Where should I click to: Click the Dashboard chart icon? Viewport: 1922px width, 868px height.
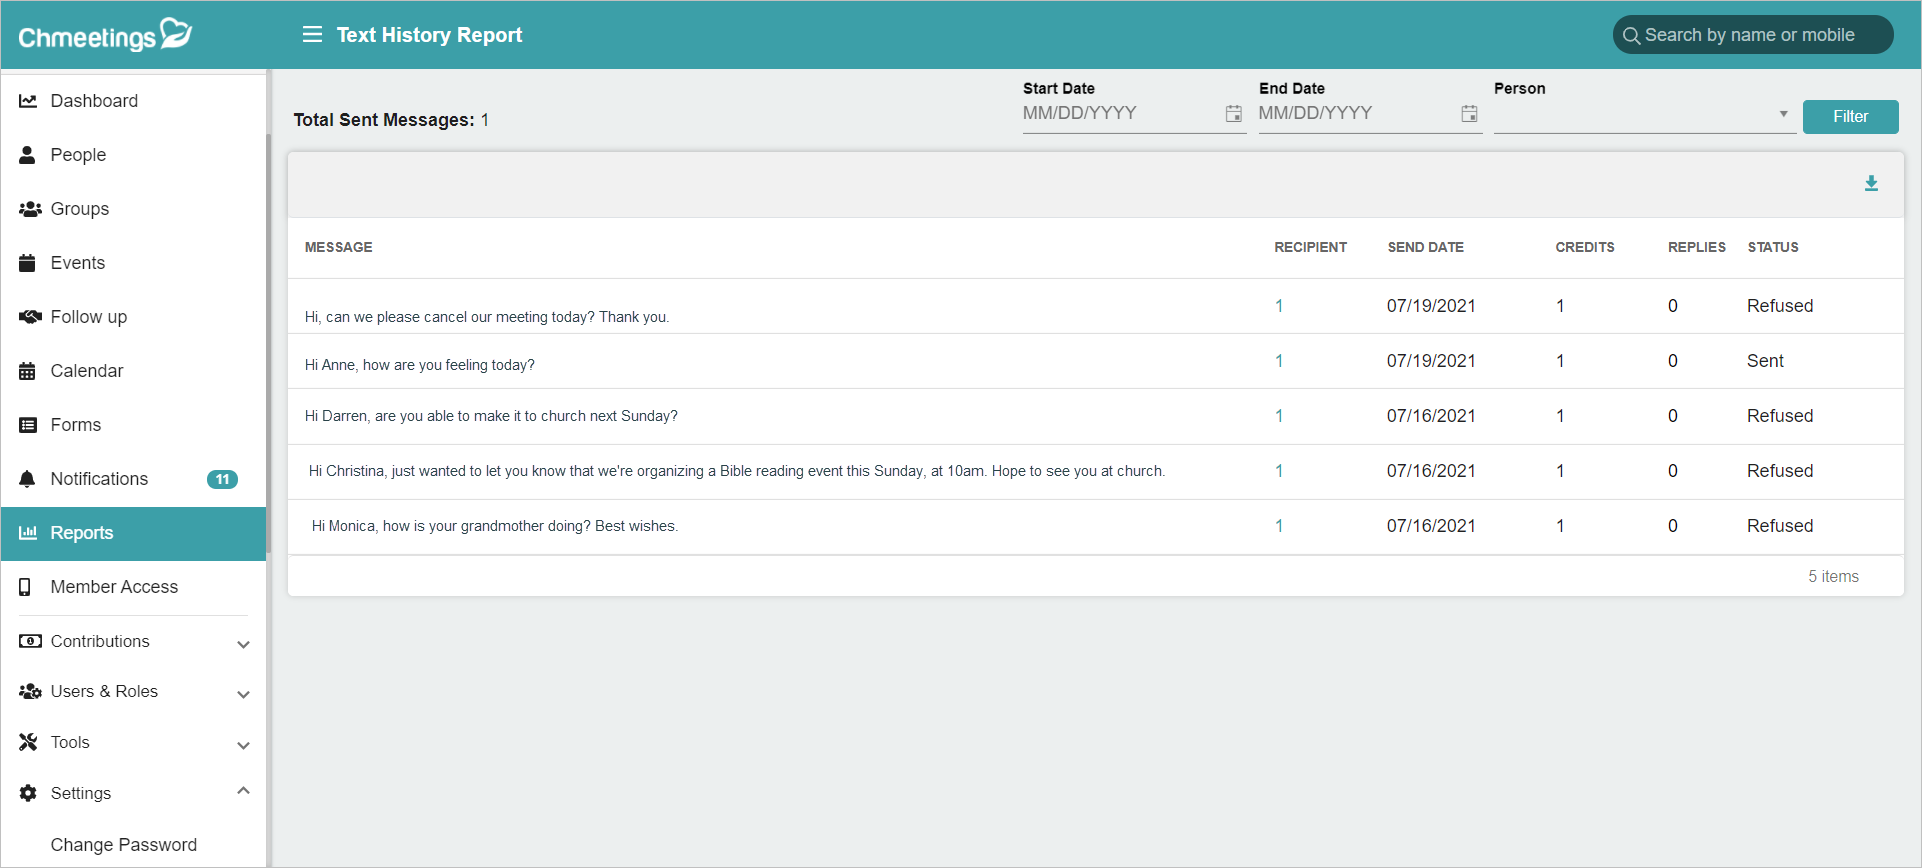(x=28, y=101)
